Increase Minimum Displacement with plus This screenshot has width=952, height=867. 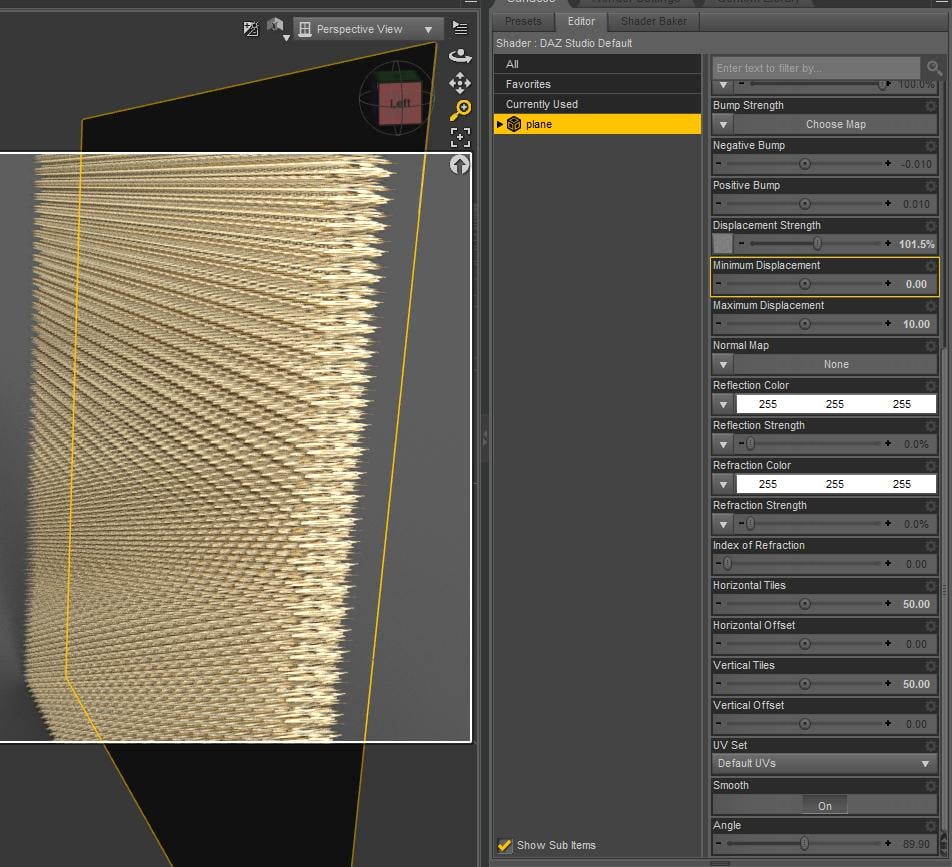point(888,284)
